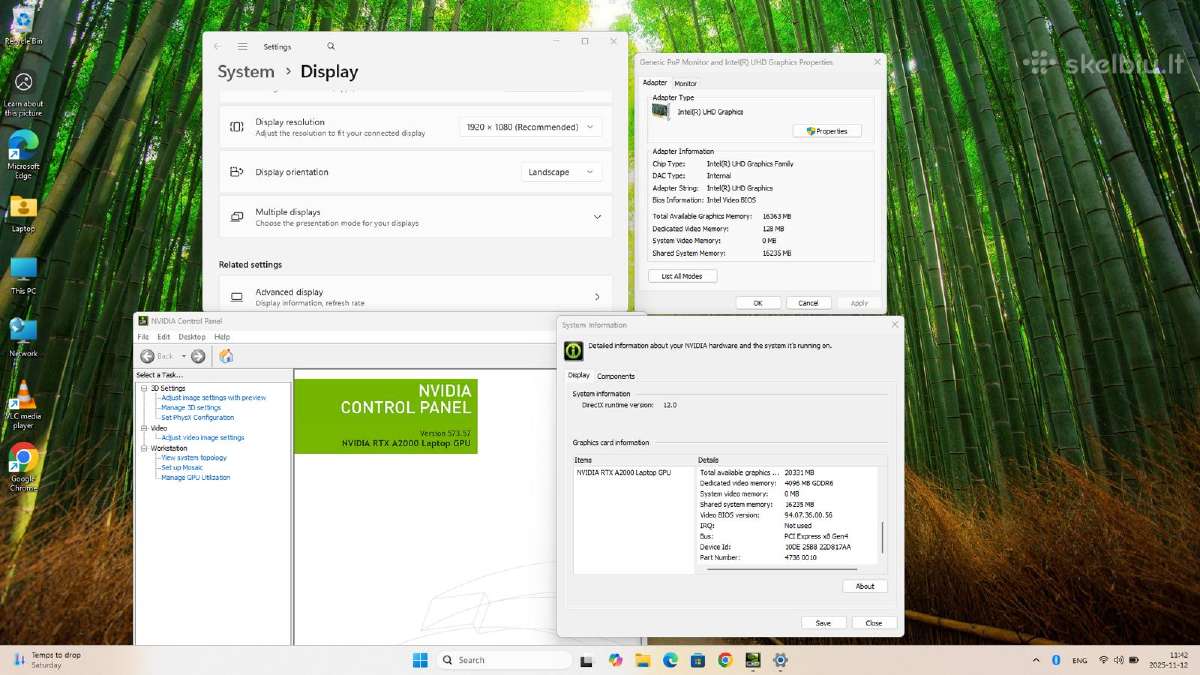Open the Settings navigation hamburger menu

coord(242,46)
